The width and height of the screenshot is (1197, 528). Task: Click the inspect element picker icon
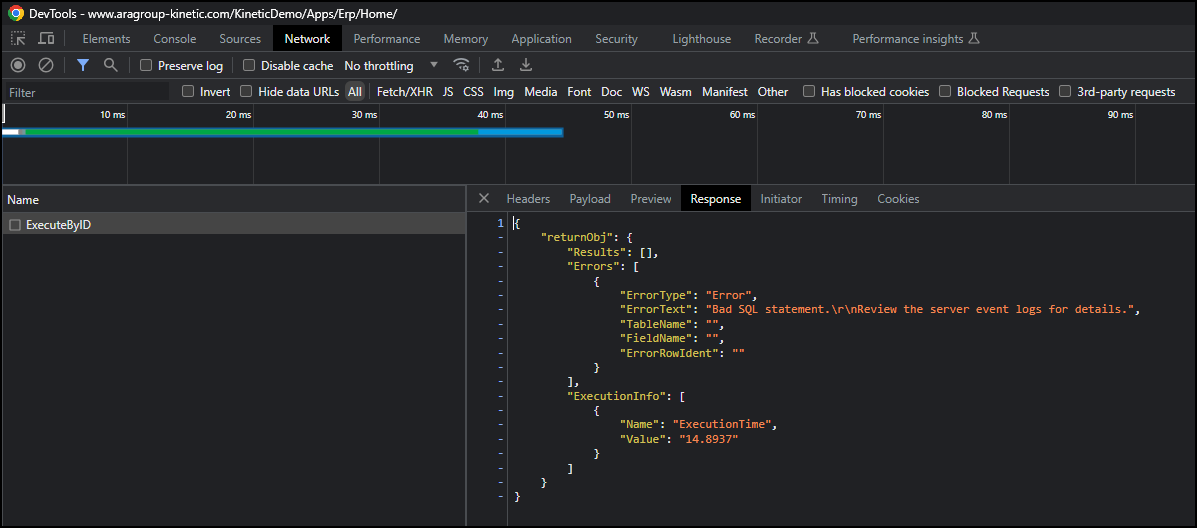19,39
